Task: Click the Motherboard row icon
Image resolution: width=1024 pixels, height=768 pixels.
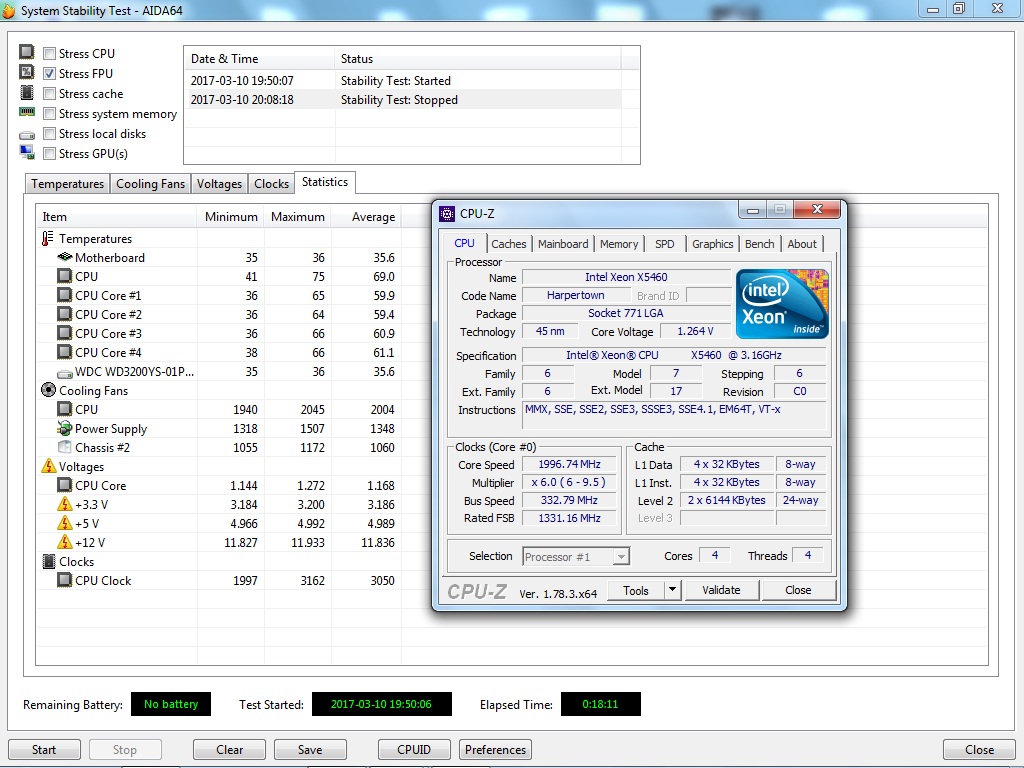Action: [65, 257]
